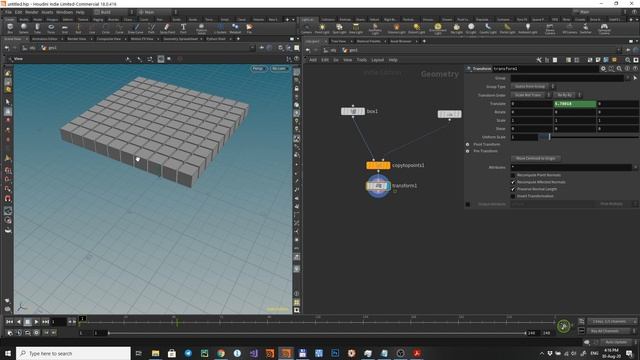Select the Torus shelf tool
Screen dimensions: 640x360
coord(51,28)
